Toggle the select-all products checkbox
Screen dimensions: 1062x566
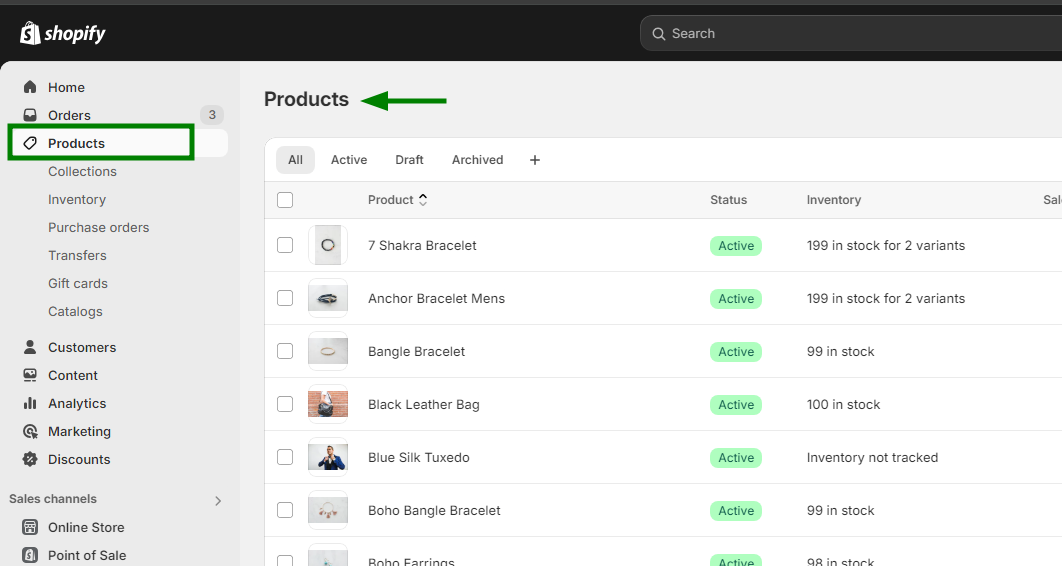tap(285, 200)
